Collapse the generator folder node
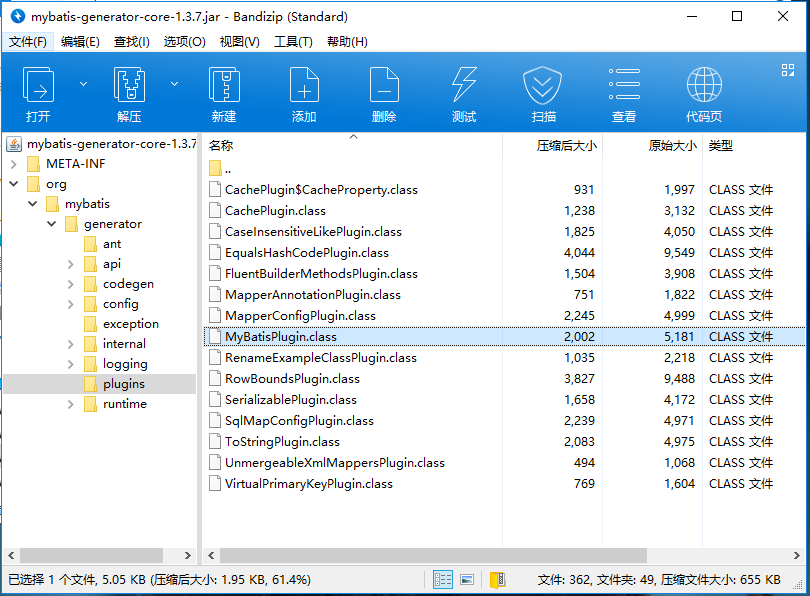 pyautogui.click(x=52, y=224)
